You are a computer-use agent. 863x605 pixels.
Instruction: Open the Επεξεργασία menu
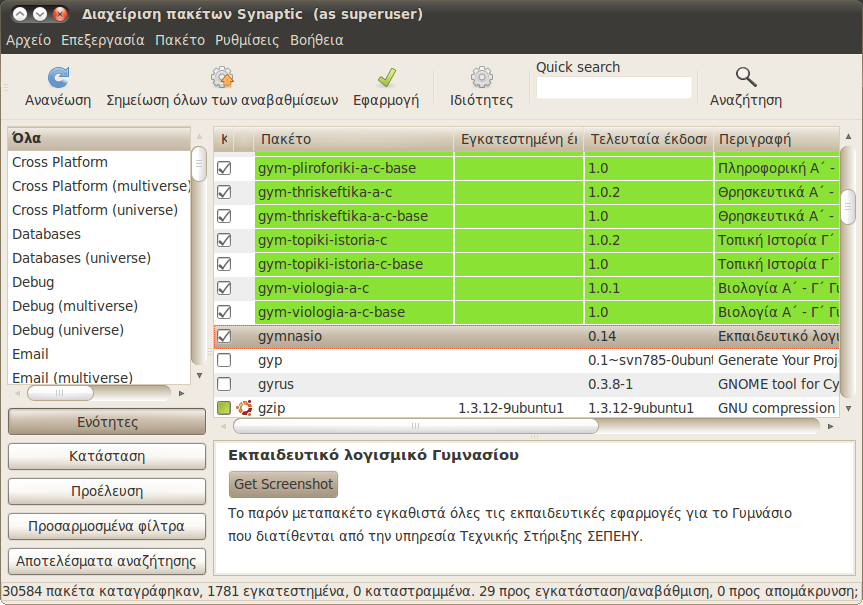tap(103, 40)
